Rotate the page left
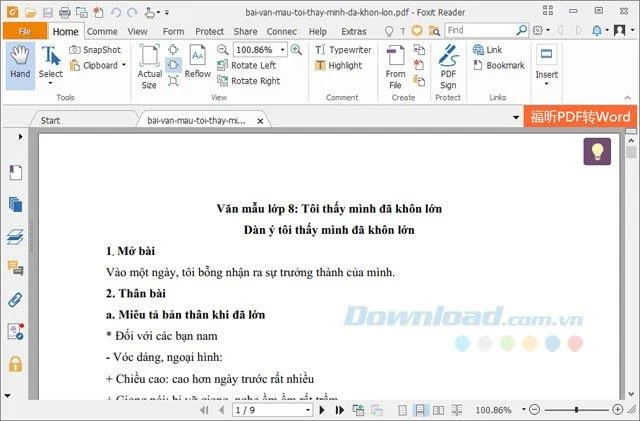The image size is (640, 421). pos(247,65)
